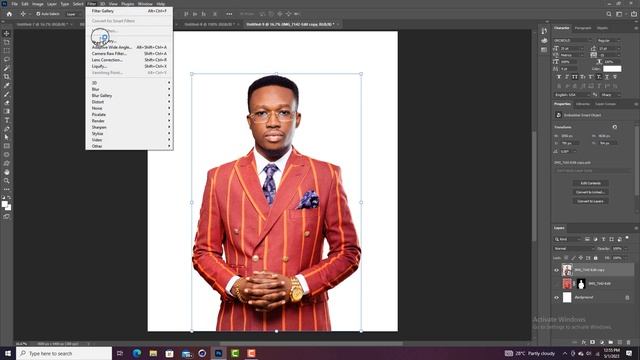Image resolution: width=640 pixels, height=360 pixels.
Task: Select the Lasso tool
Action: (x=7, y=59)
